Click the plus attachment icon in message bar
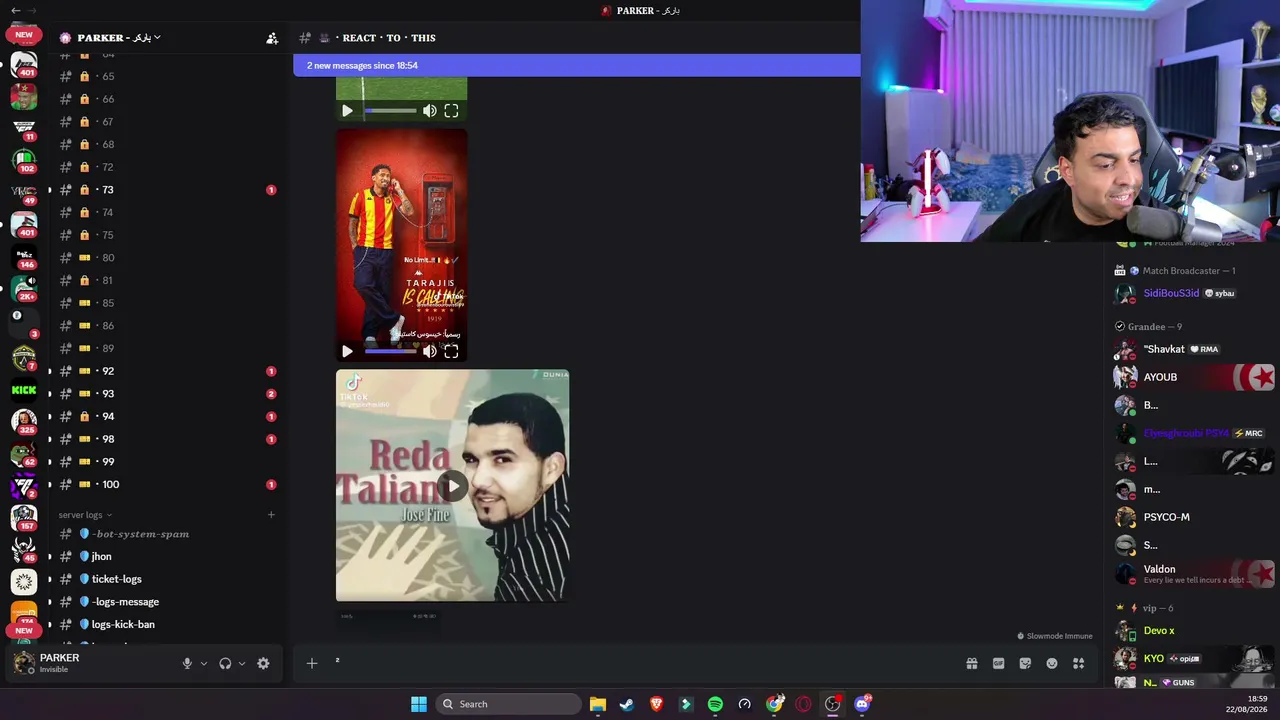This screenshot has width=1280, height=720. [312, 663]
